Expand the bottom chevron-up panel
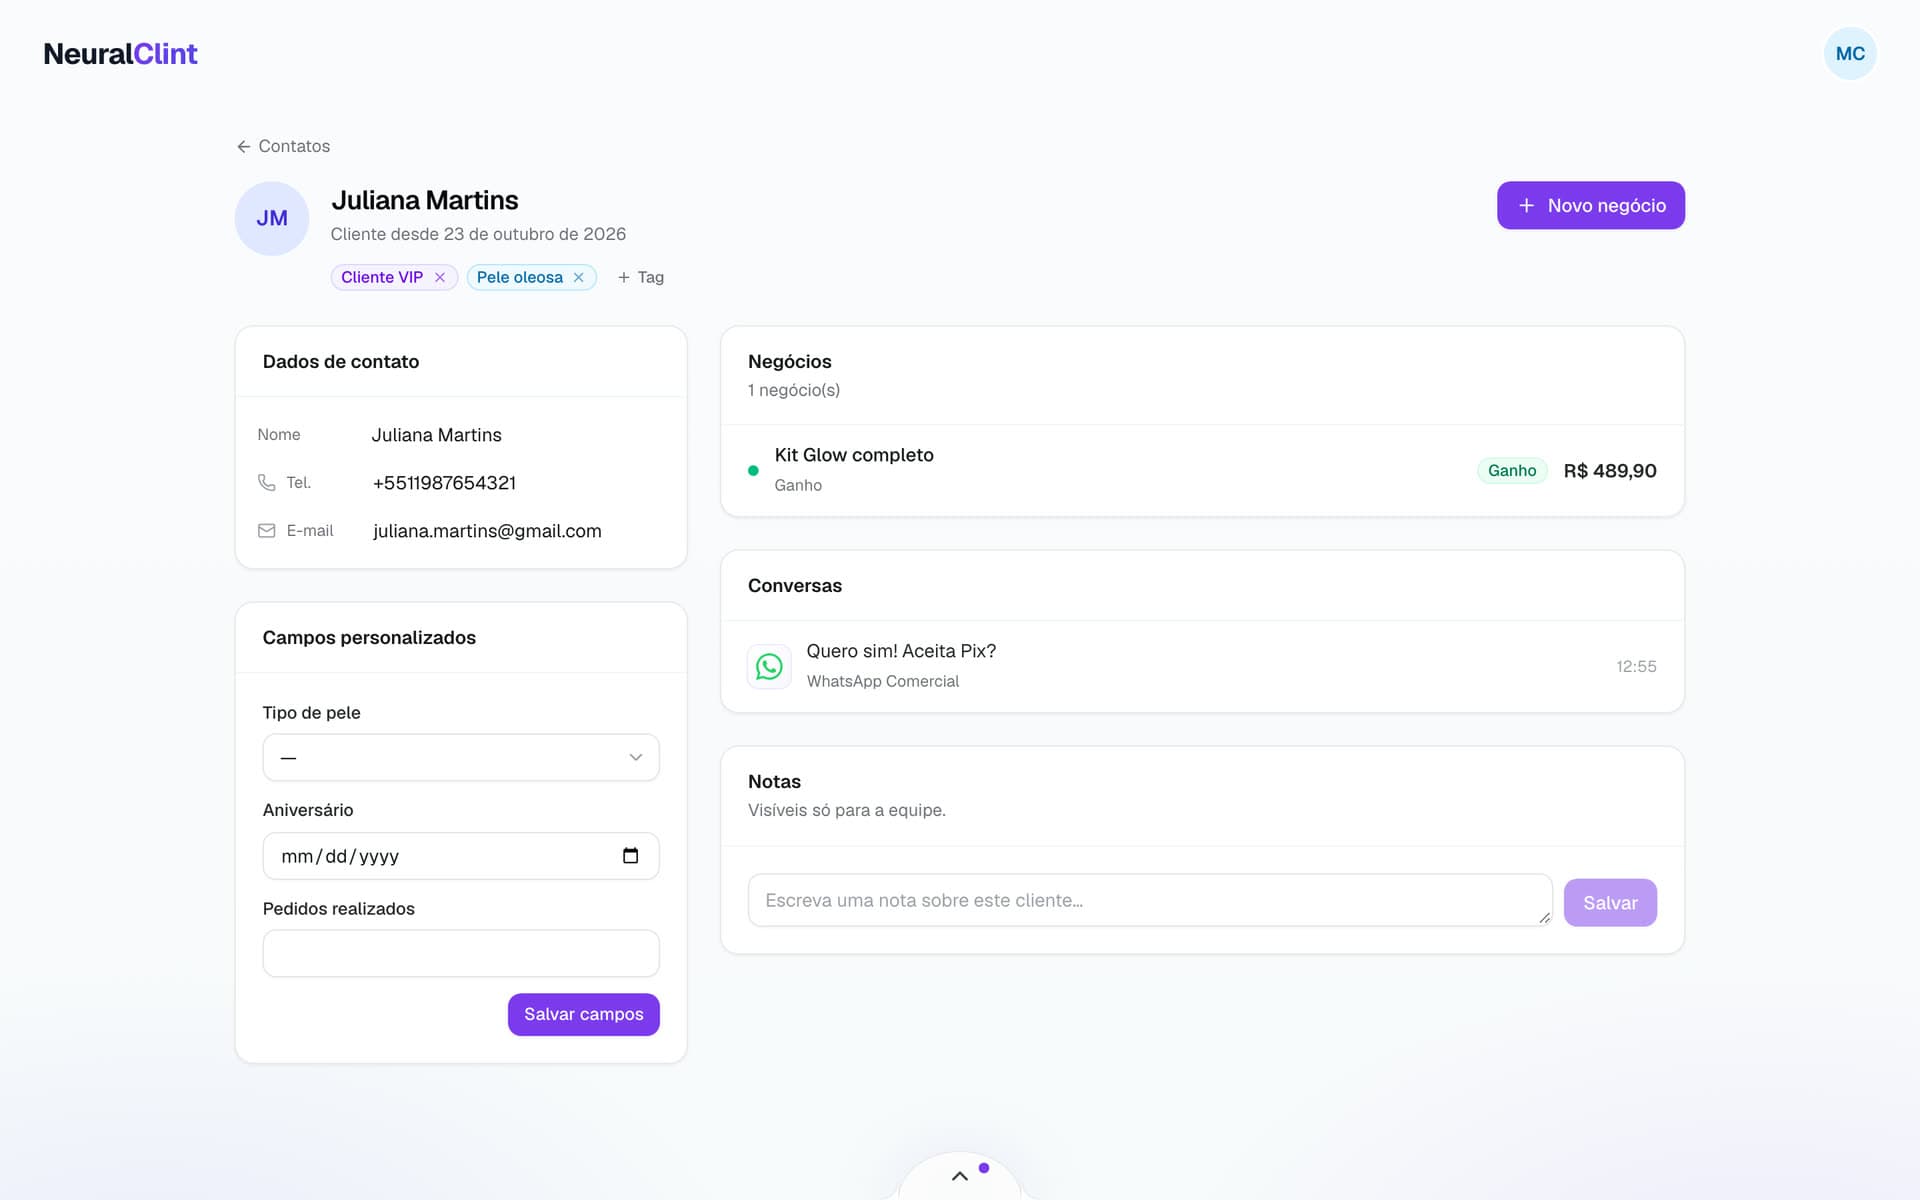 tap(960, 1176)
